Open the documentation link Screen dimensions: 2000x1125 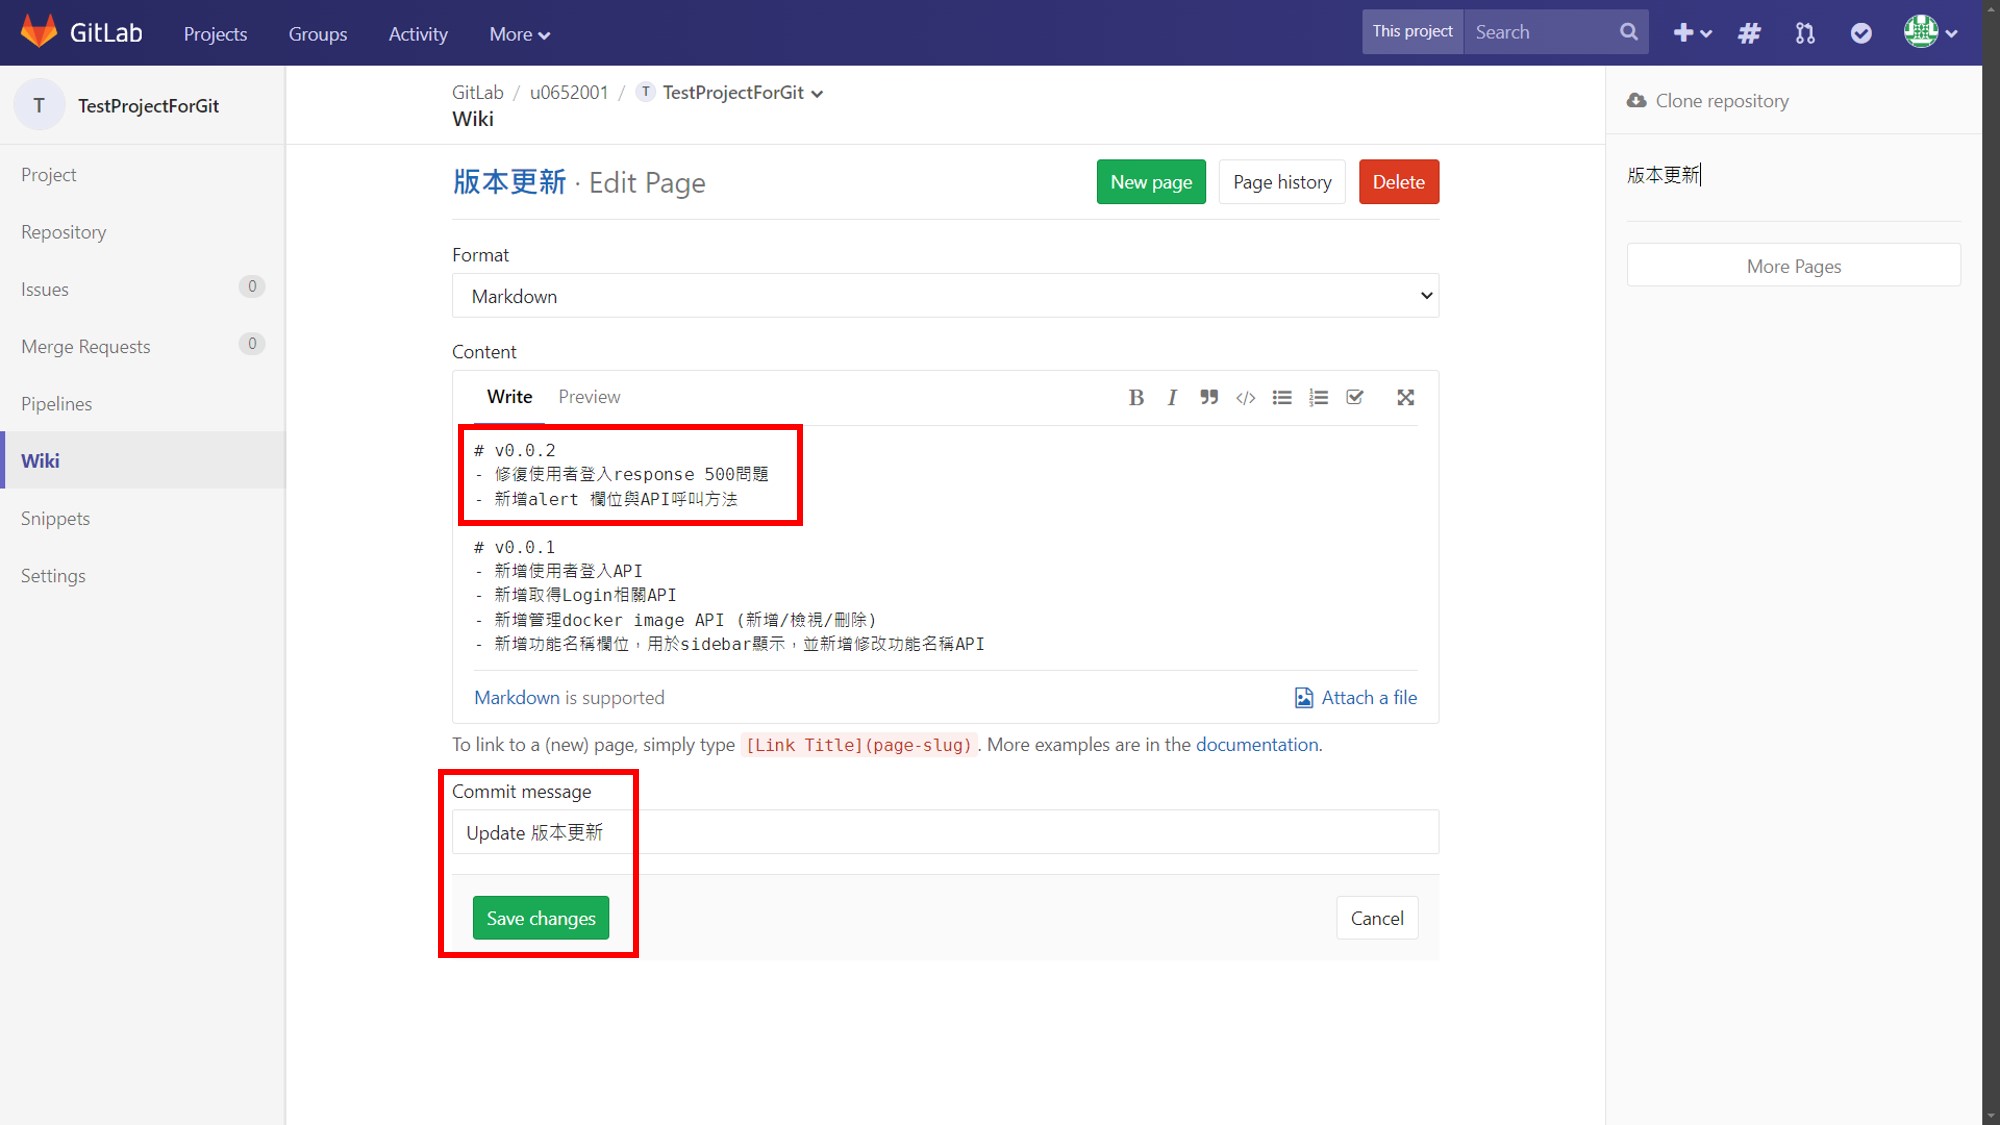(1257, 744)
